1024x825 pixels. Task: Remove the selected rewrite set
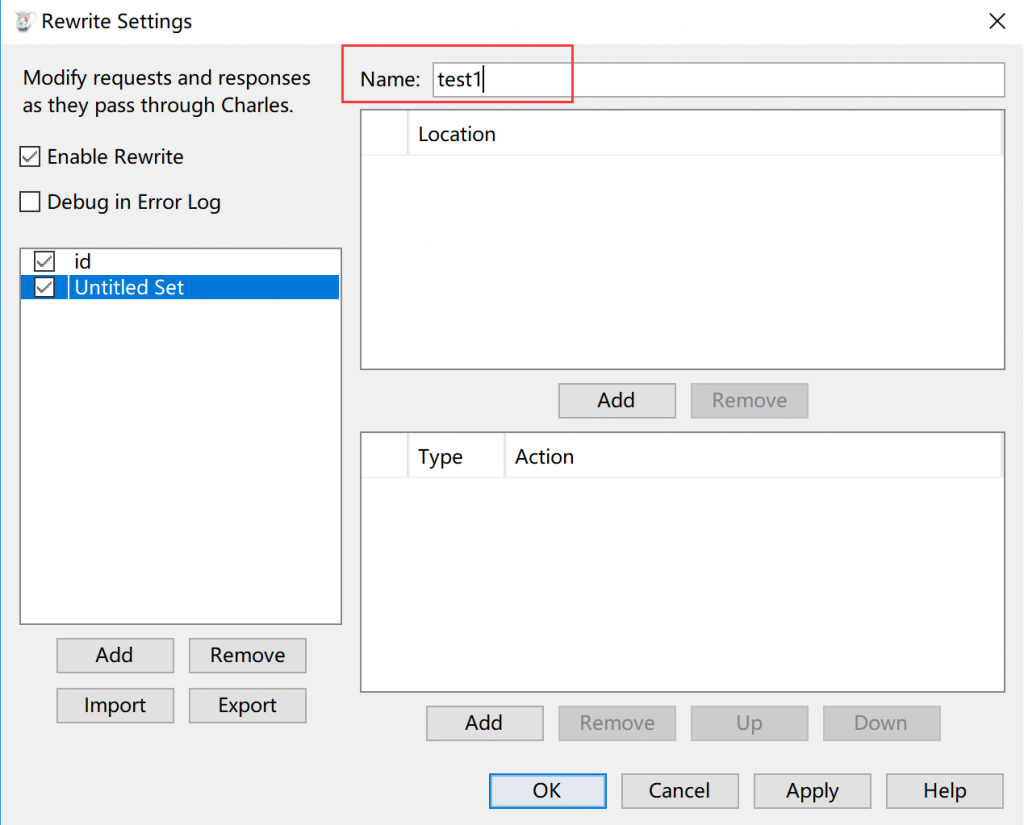tap(248, 655)
